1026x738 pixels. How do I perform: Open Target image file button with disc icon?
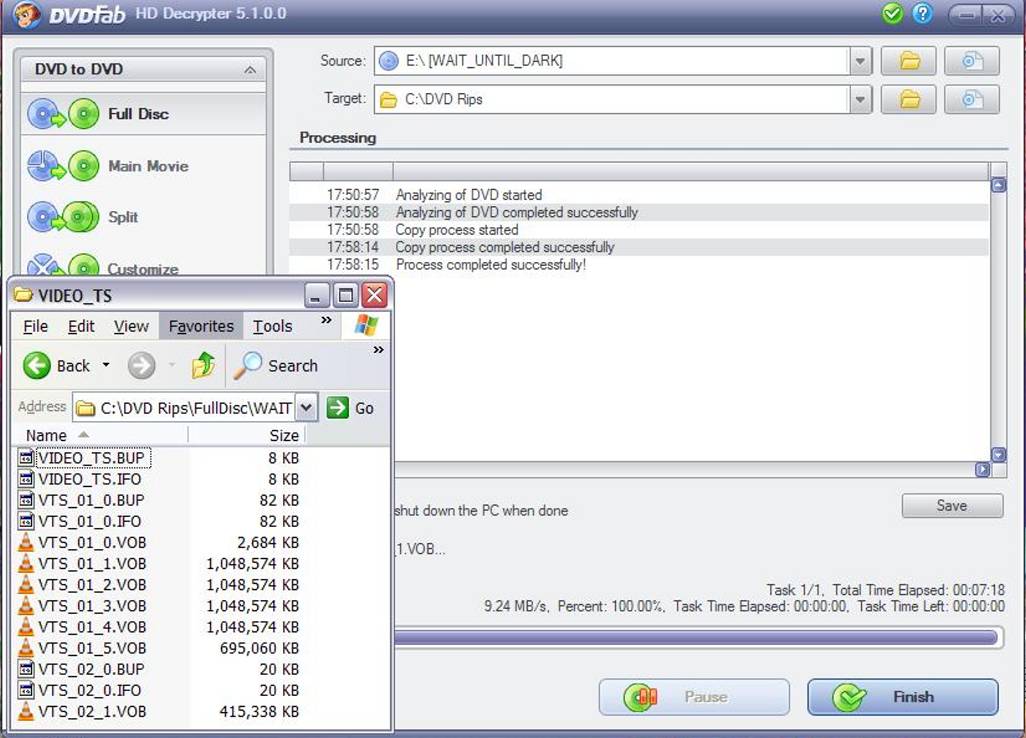tap(972, 99)
